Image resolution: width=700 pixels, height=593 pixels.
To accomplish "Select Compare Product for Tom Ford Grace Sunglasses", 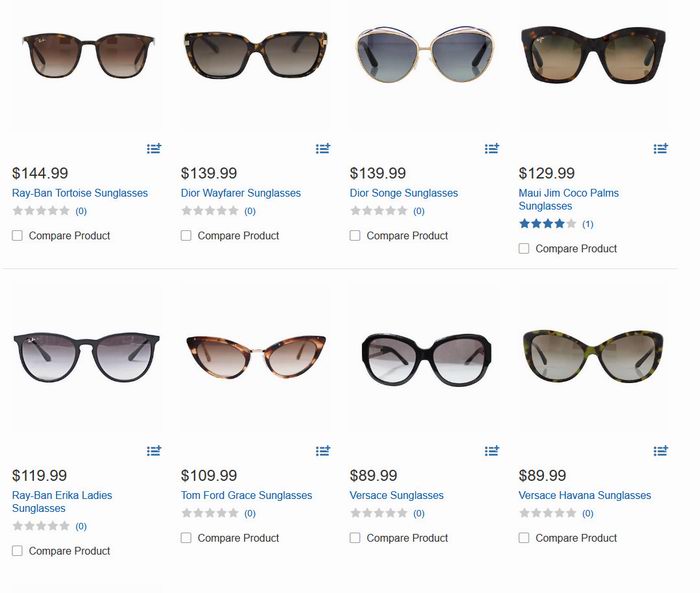I will tap(186, 538).
